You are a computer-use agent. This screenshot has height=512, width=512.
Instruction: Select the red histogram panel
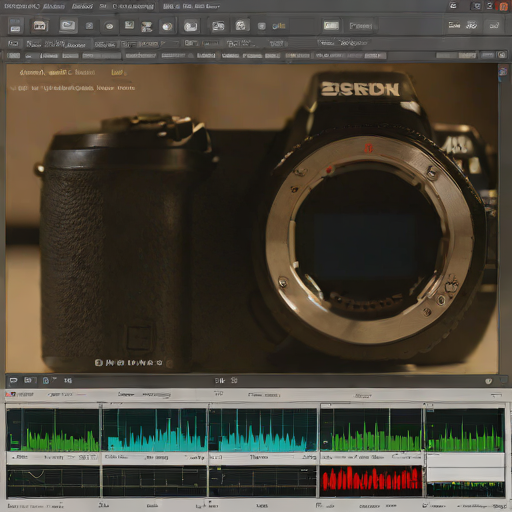pos(371,481)
